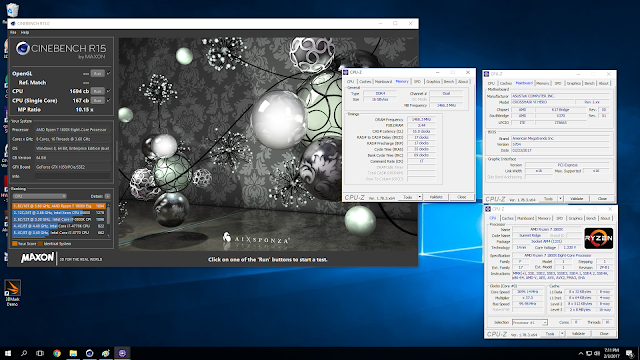This screenshot has height=360, width=640.
Task: Open Task View on the taskbar
Action: pyautogui.click(x=40, y=353)
